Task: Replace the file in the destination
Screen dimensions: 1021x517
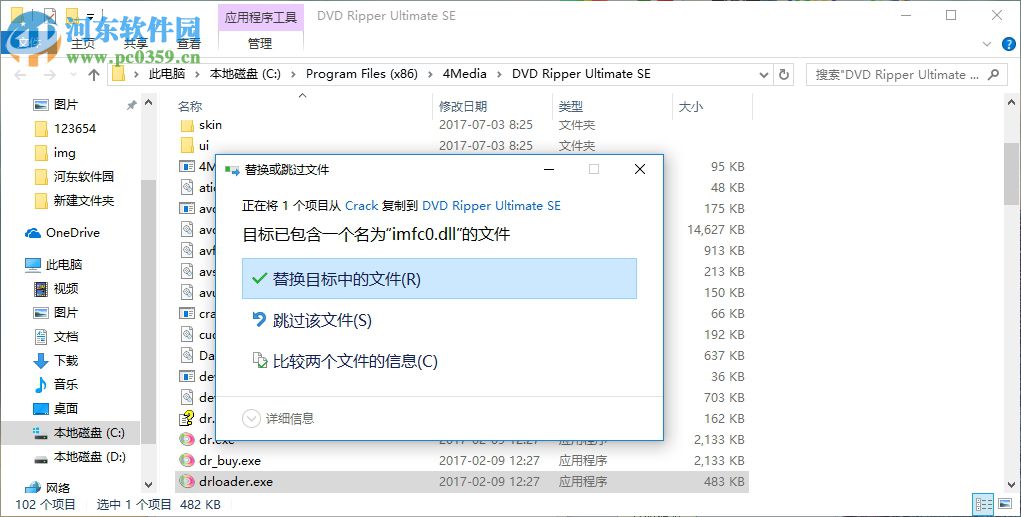Action: (439, 279)
